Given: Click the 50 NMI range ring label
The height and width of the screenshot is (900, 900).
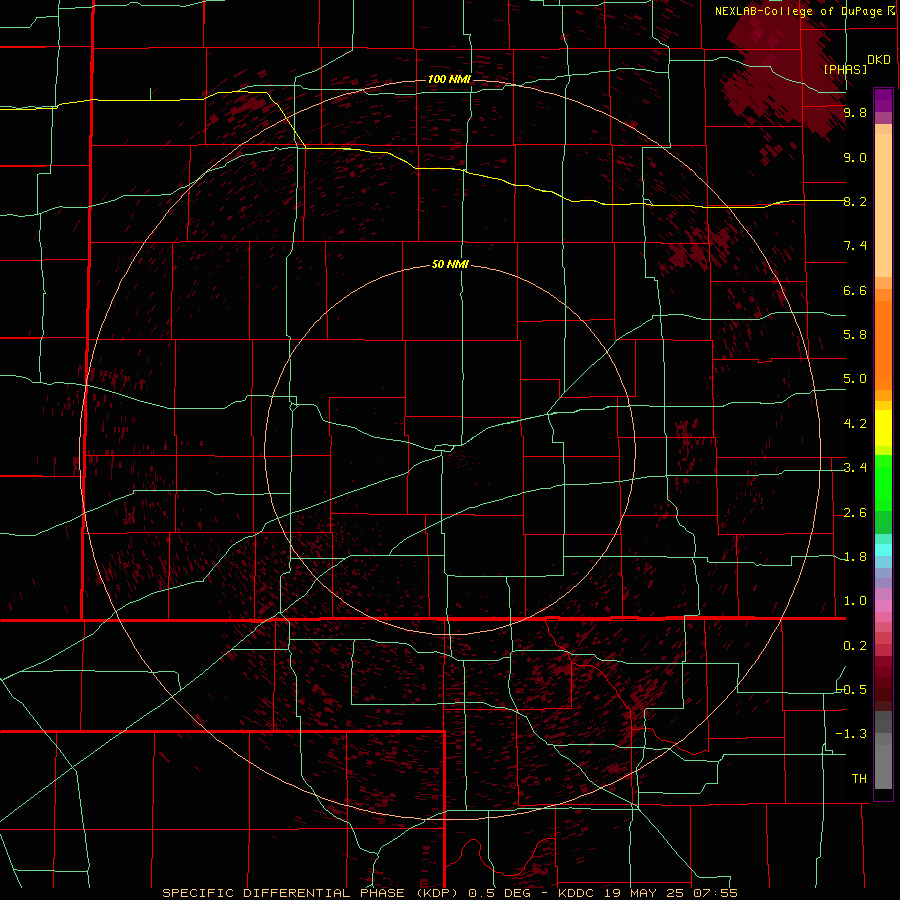Looking at the screenshot, I should (x=450, y=265).
